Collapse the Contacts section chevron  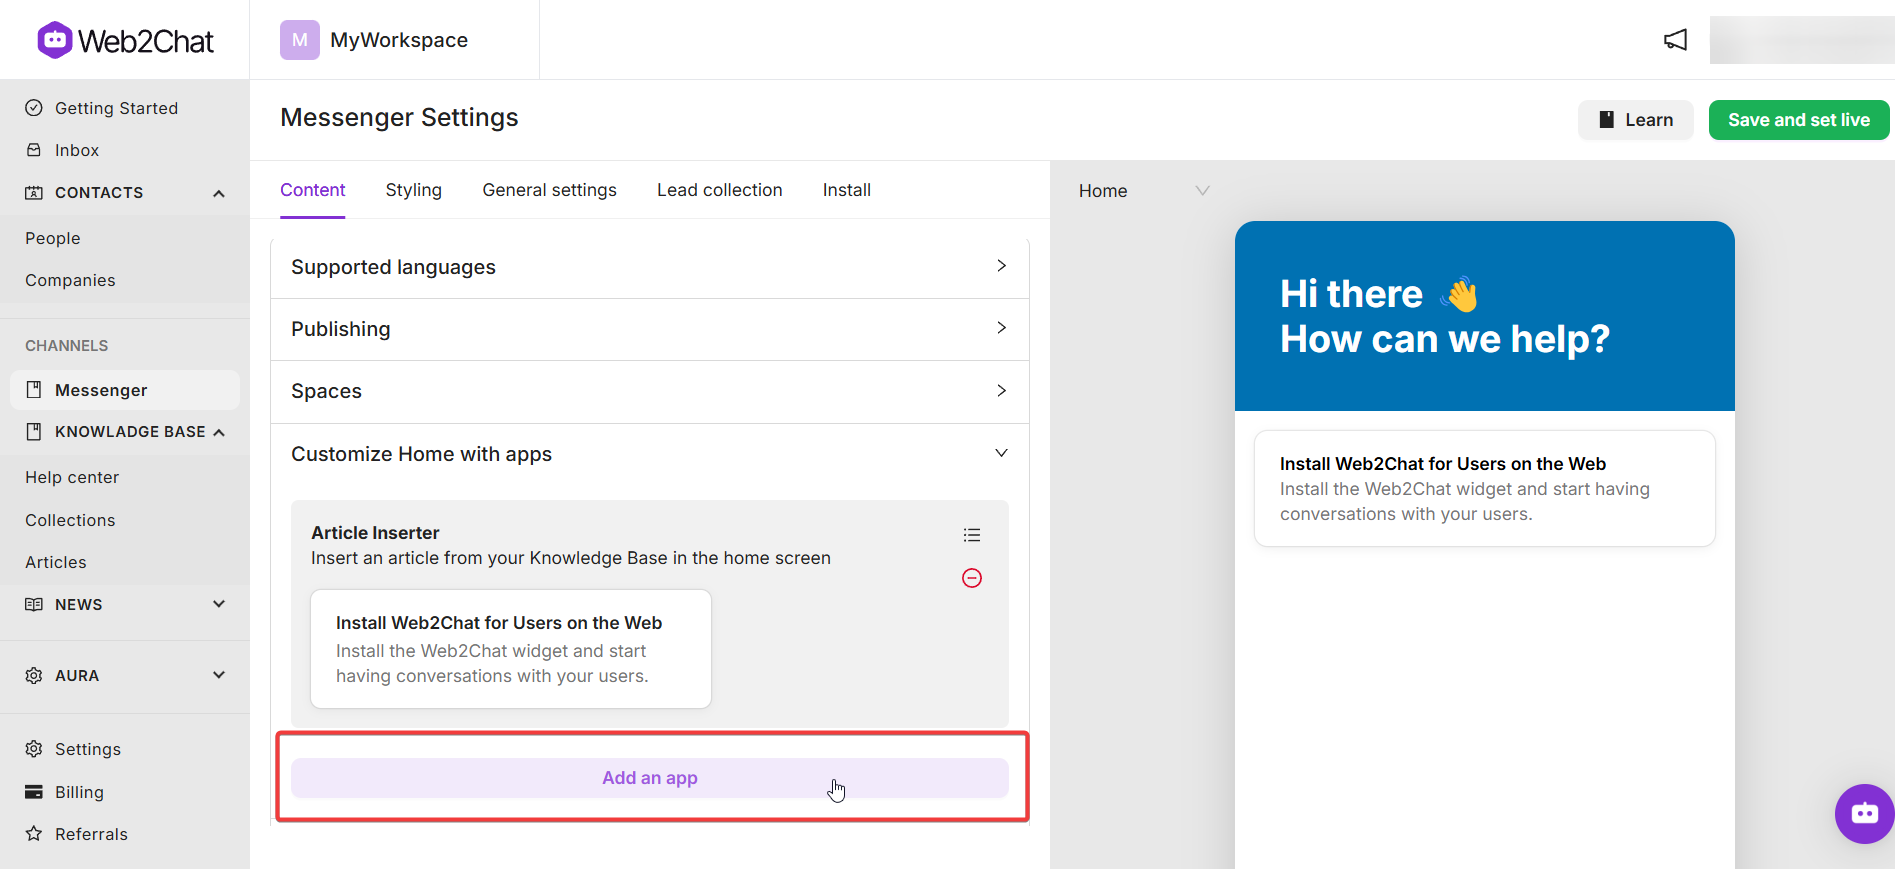pos(219,193)
